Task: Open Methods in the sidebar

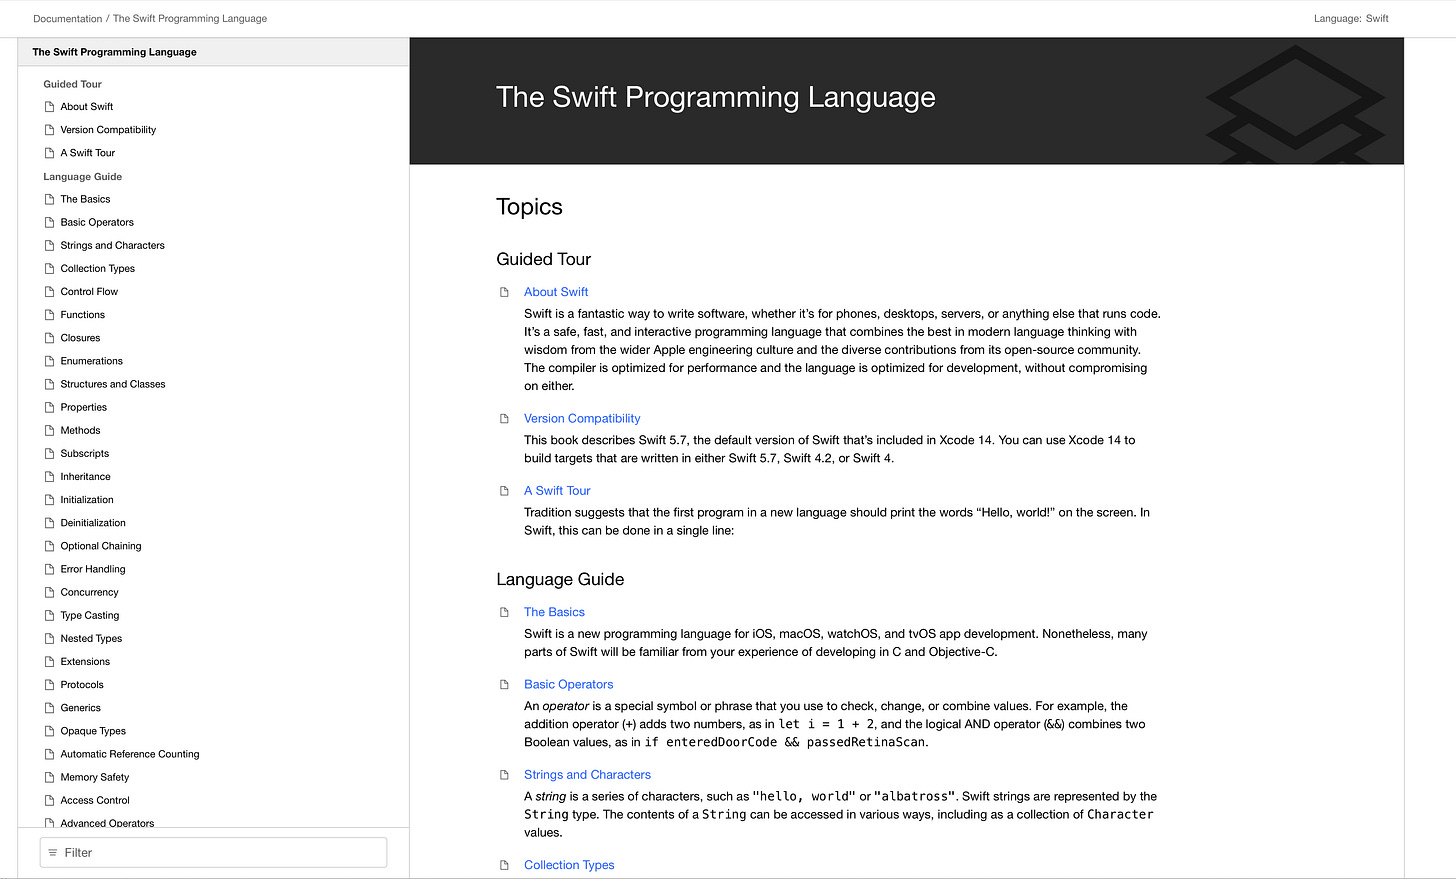Action: point(80,431)
